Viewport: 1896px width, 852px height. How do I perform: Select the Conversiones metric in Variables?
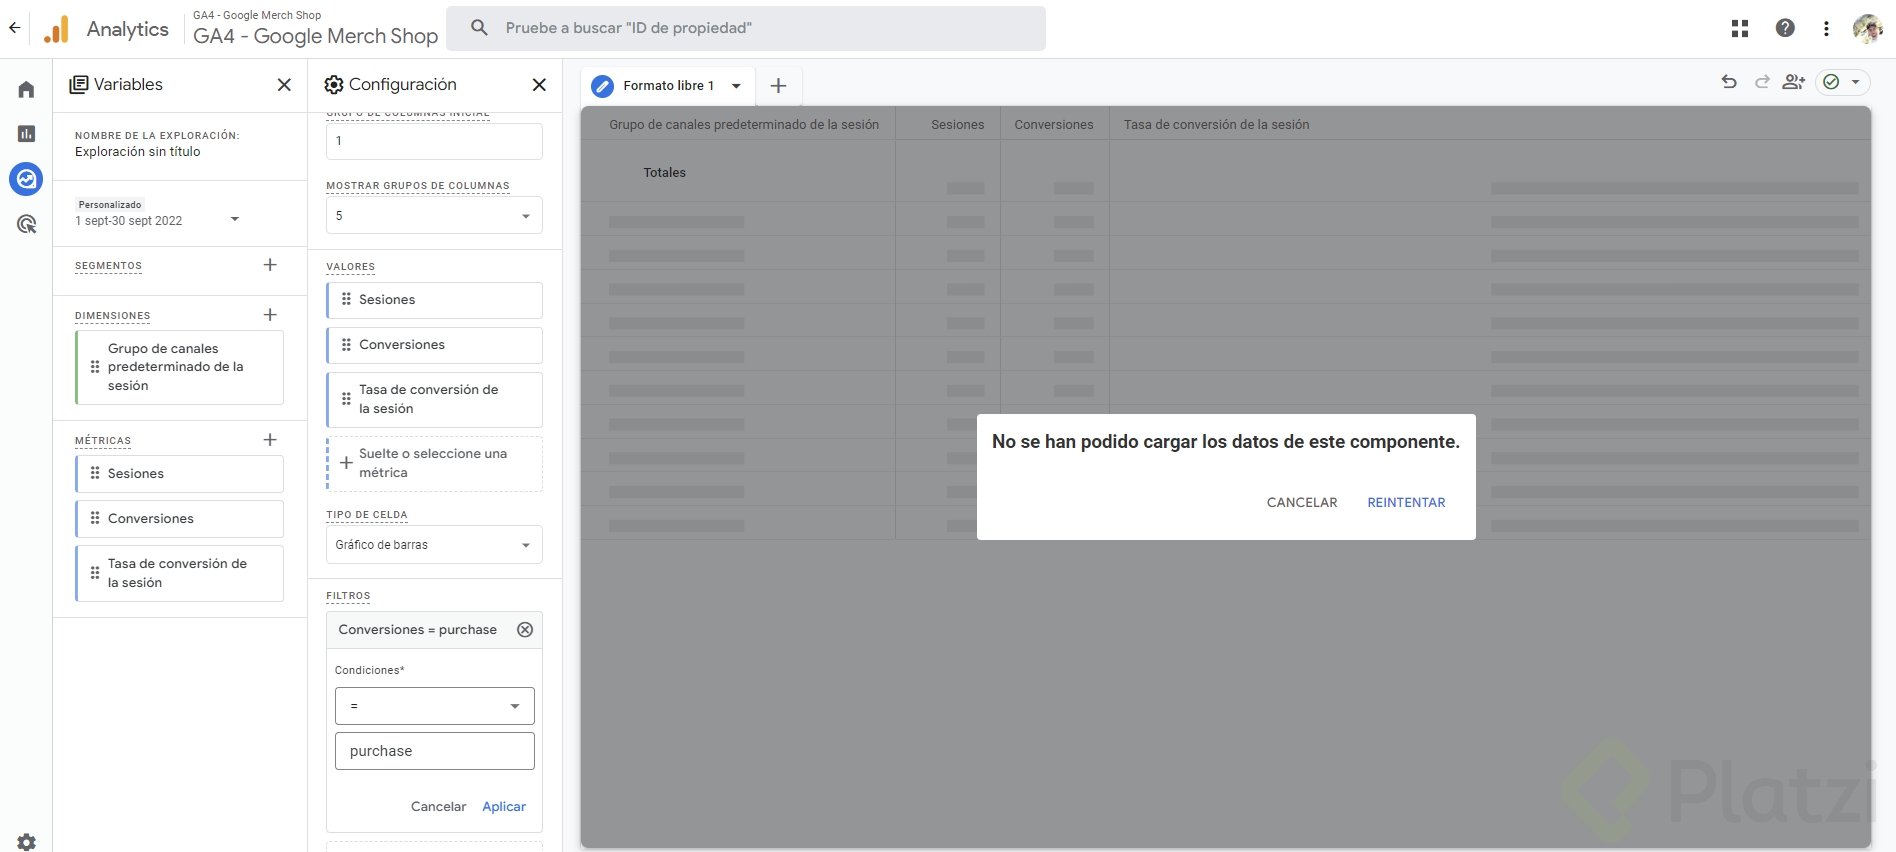click(179, 519)
